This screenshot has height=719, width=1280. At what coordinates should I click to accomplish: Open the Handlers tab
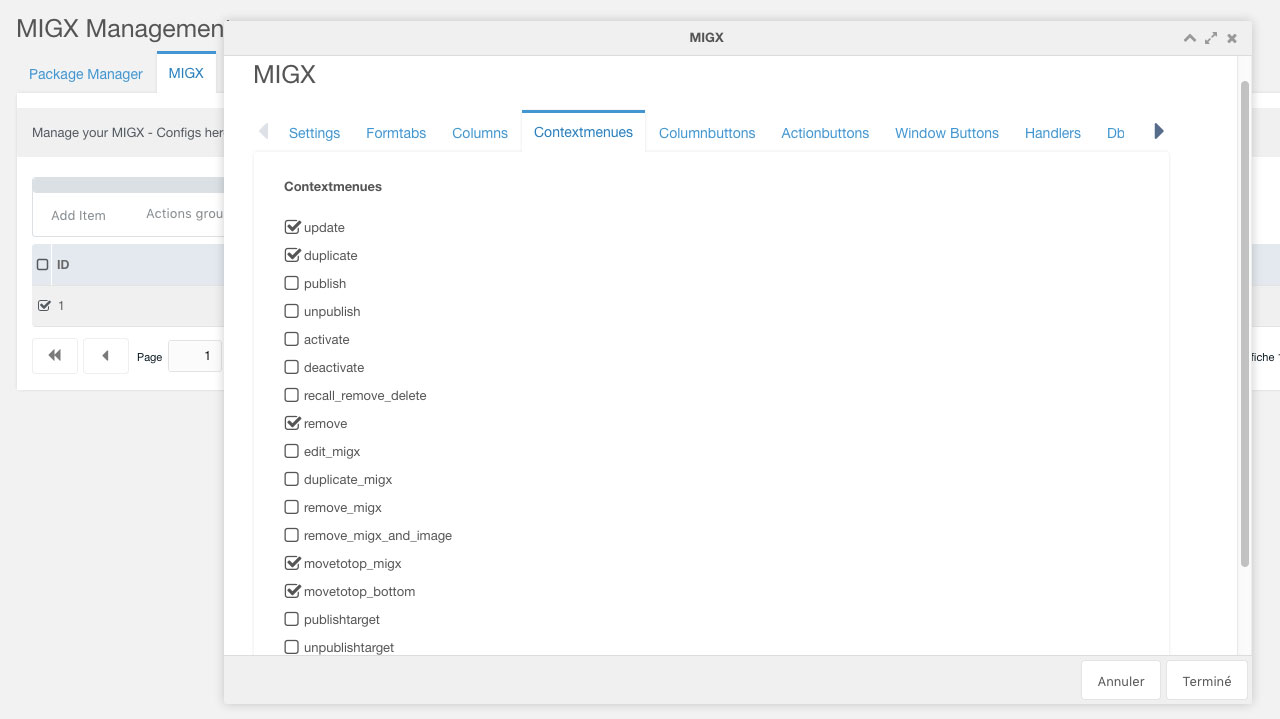1053,133
